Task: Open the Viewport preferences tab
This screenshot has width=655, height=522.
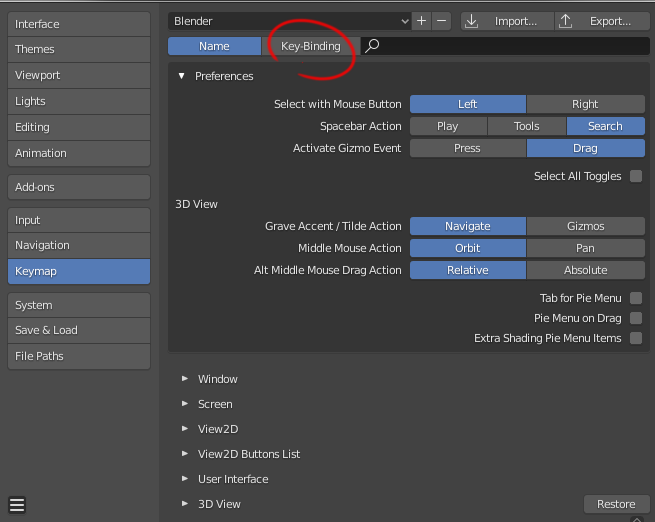Action: pos(79,75)
